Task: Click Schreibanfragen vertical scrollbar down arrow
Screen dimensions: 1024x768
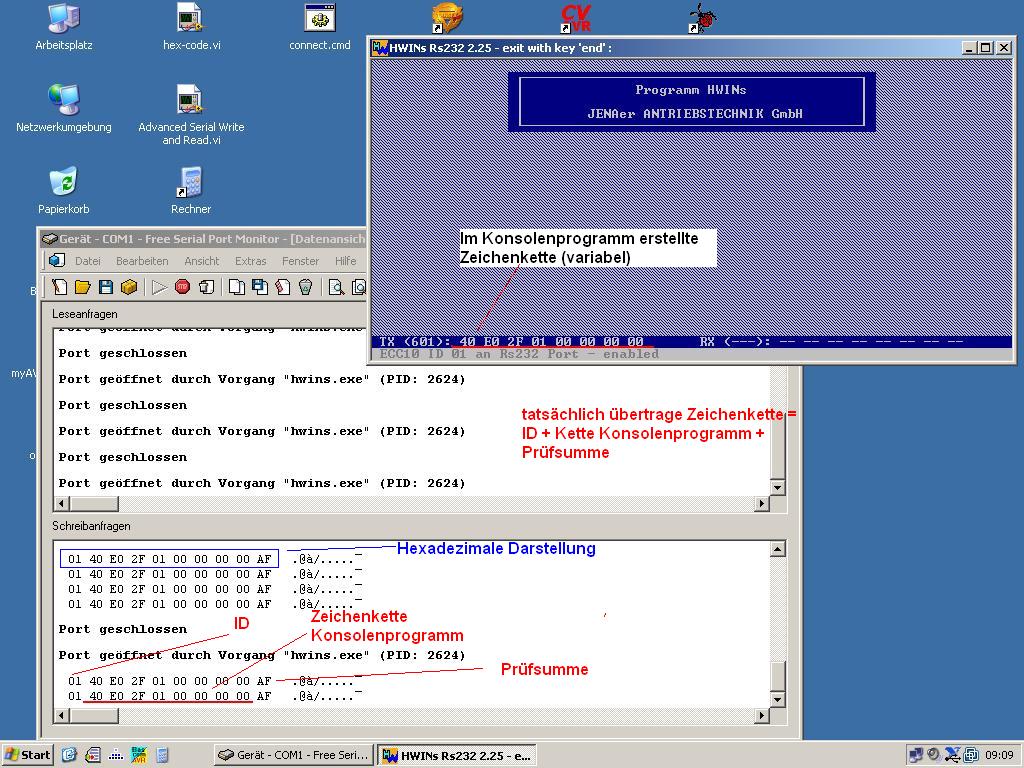Action: click(777, 699)
